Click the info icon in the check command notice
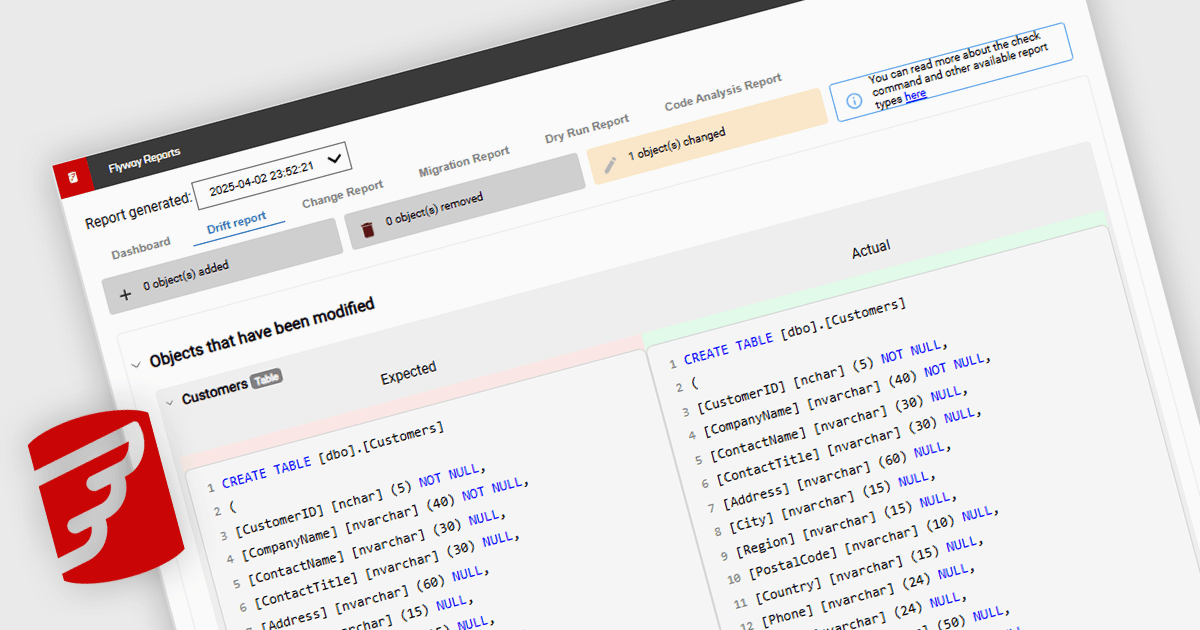1200x630 pixels. (853, 101)
